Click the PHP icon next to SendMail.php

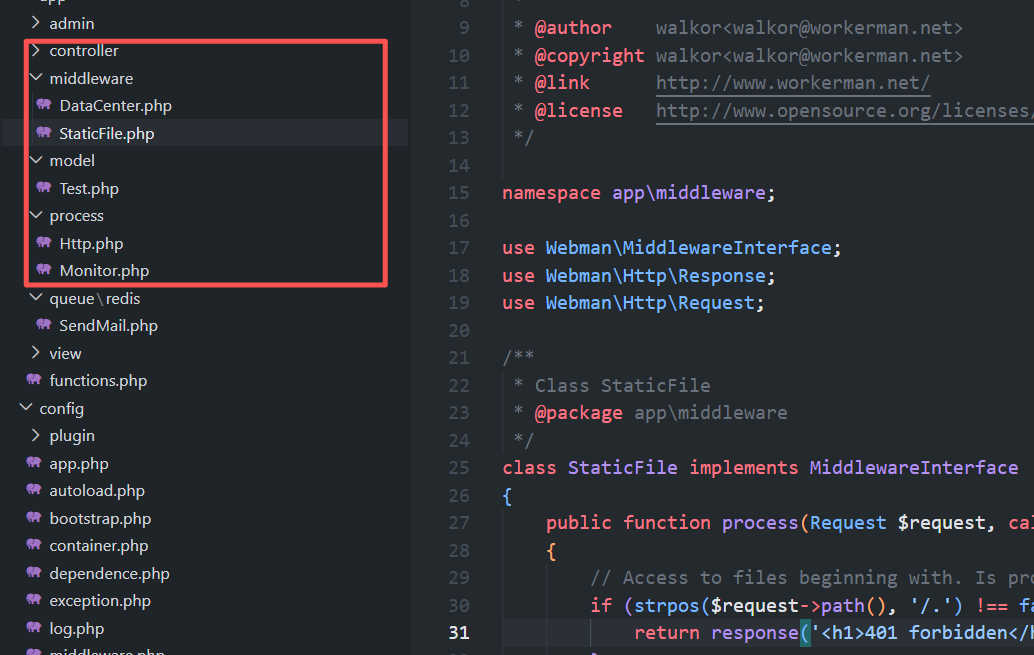pos(44,325)
